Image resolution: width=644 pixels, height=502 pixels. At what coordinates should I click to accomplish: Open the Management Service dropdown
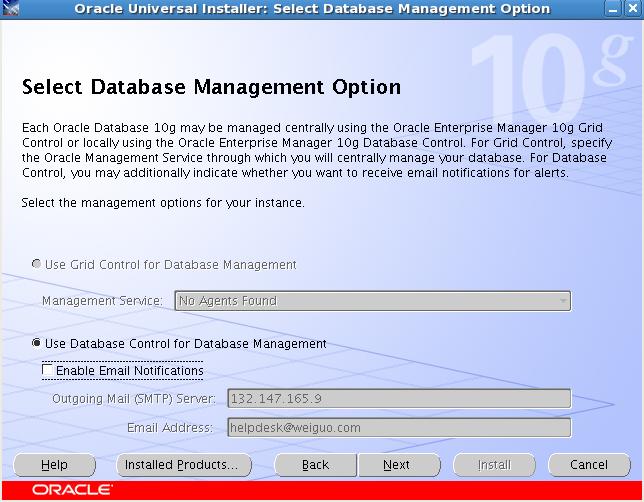373,301
